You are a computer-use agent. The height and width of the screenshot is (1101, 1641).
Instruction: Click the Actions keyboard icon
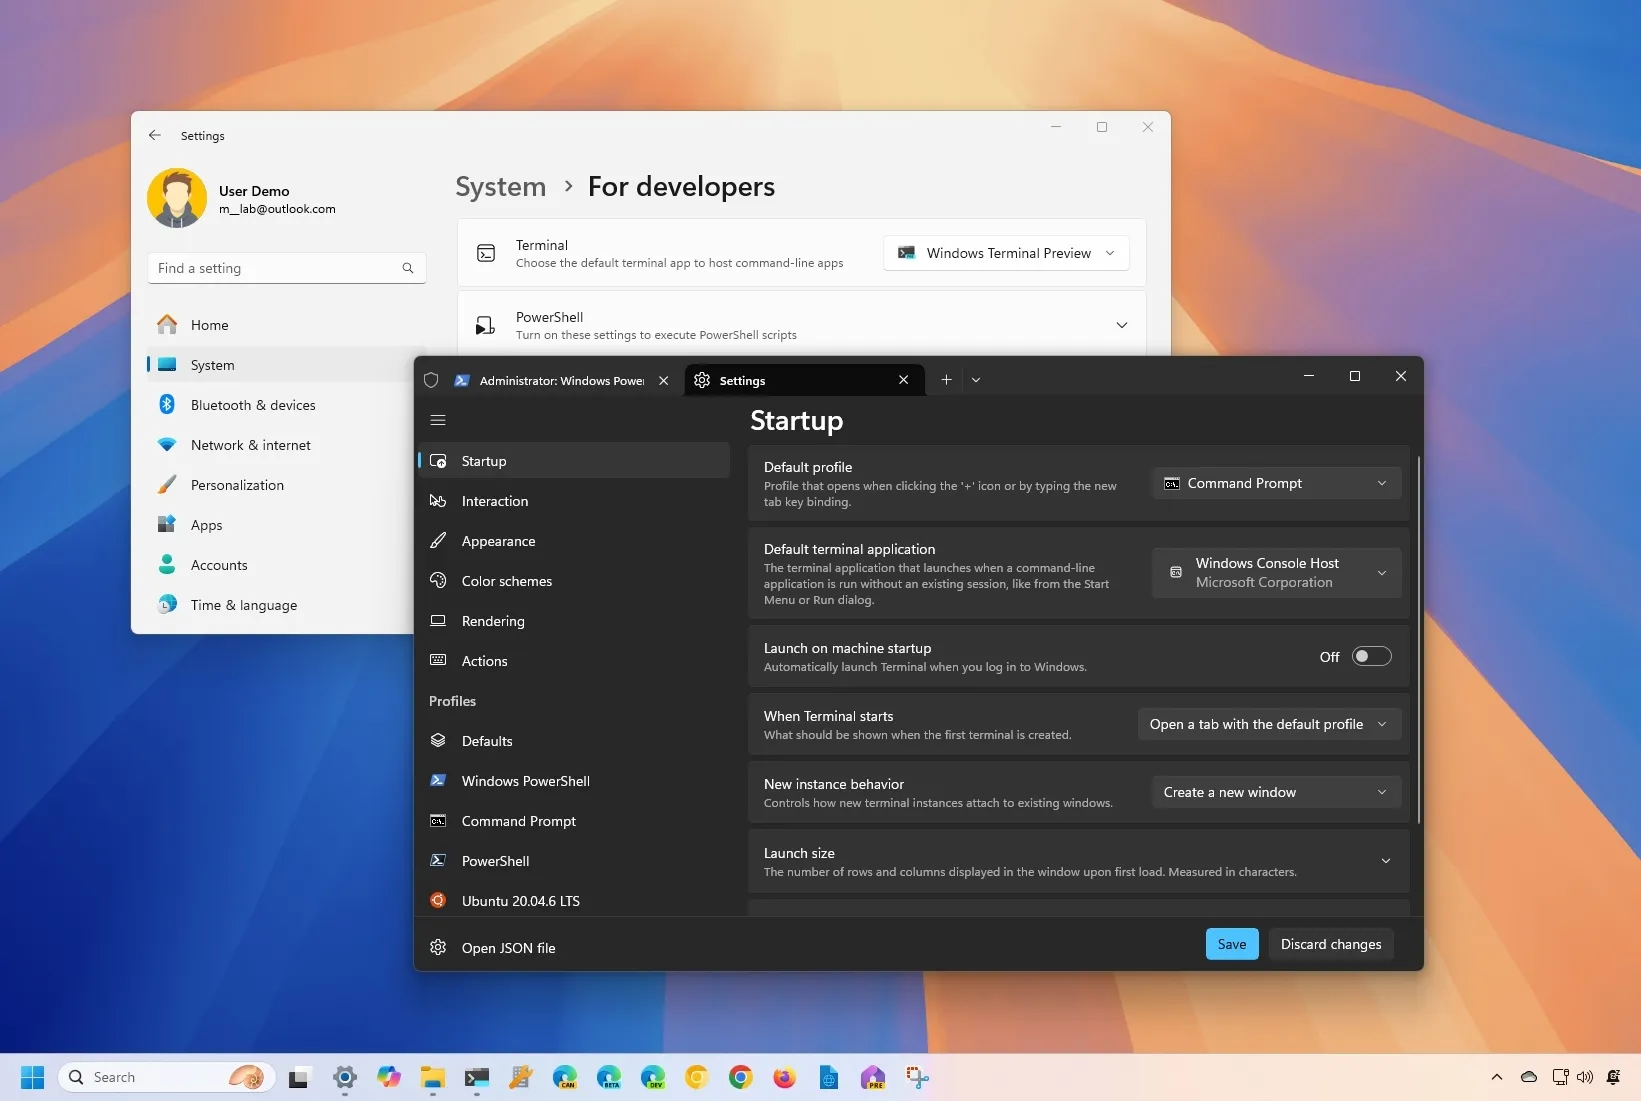click(438, 660)
